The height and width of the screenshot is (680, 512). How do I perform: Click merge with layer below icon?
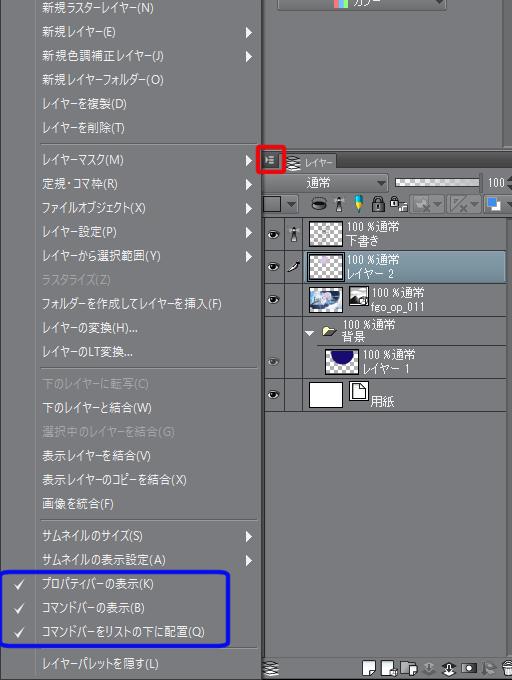[448, 668]
